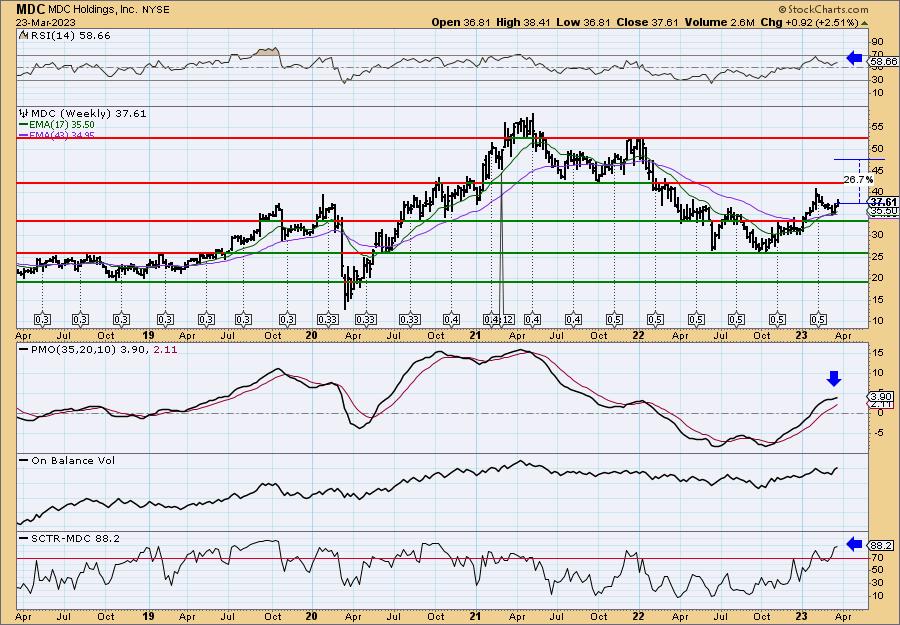Click the red 2.11 PMO signal value

tap(166, 349)
